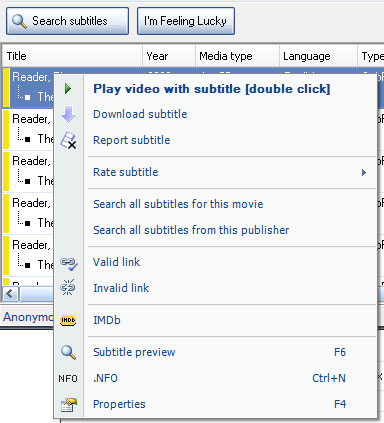Click the Anonymous user link
The image size is (384, 423).
[28, 317]
